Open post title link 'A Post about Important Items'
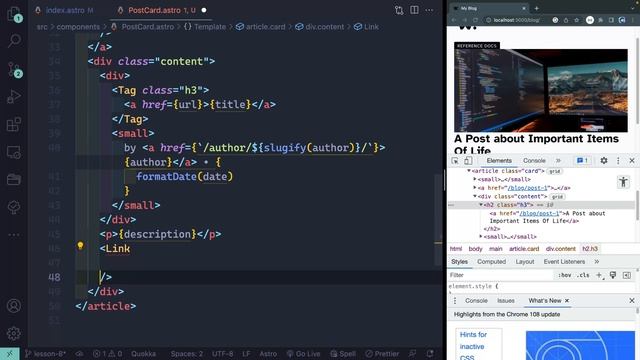The image size is (640, 360). (536, 144)
